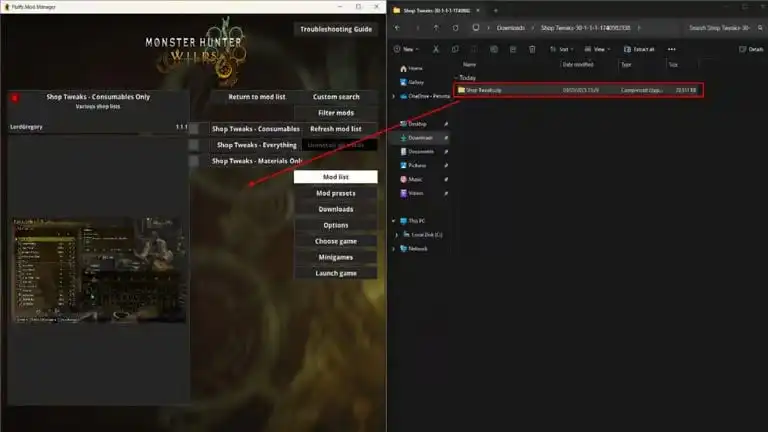
Task: Open Home in Explorer sidebar
Action: click(411, 69)
